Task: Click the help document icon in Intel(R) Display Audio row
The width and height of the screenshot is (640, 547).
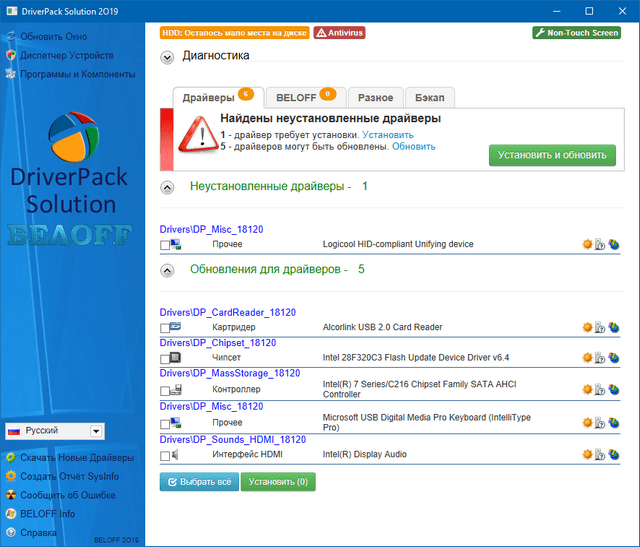Action: pos(600,455)
